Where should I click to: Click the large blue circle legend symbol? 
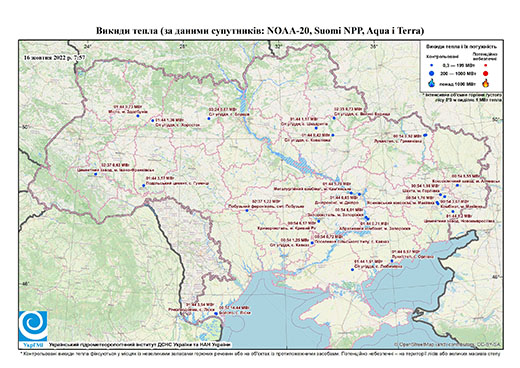click(x=432, y=73)
